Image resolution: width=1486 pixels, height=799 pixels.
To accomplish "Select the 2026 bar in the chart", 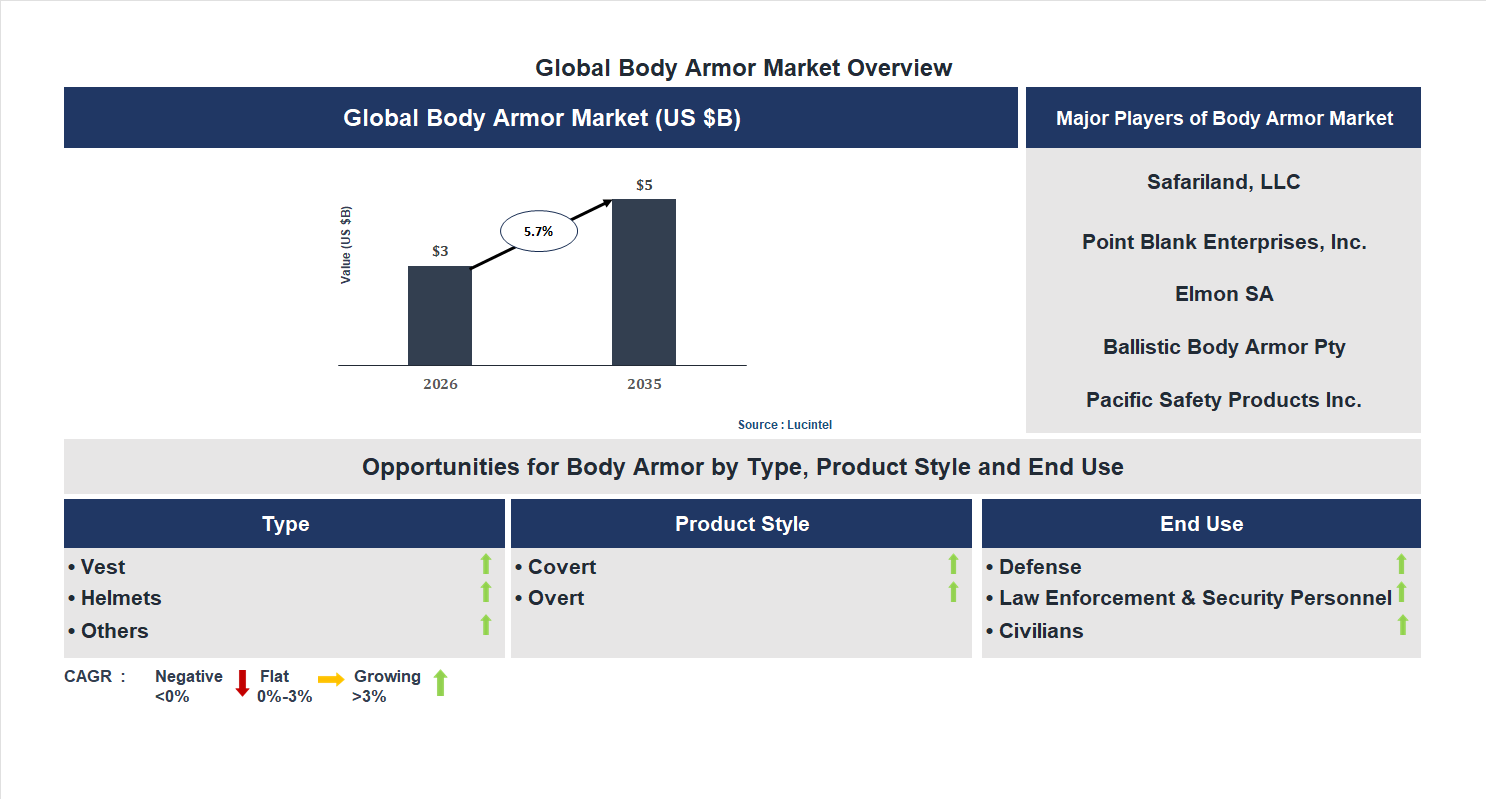I will (x=440, y=315).
